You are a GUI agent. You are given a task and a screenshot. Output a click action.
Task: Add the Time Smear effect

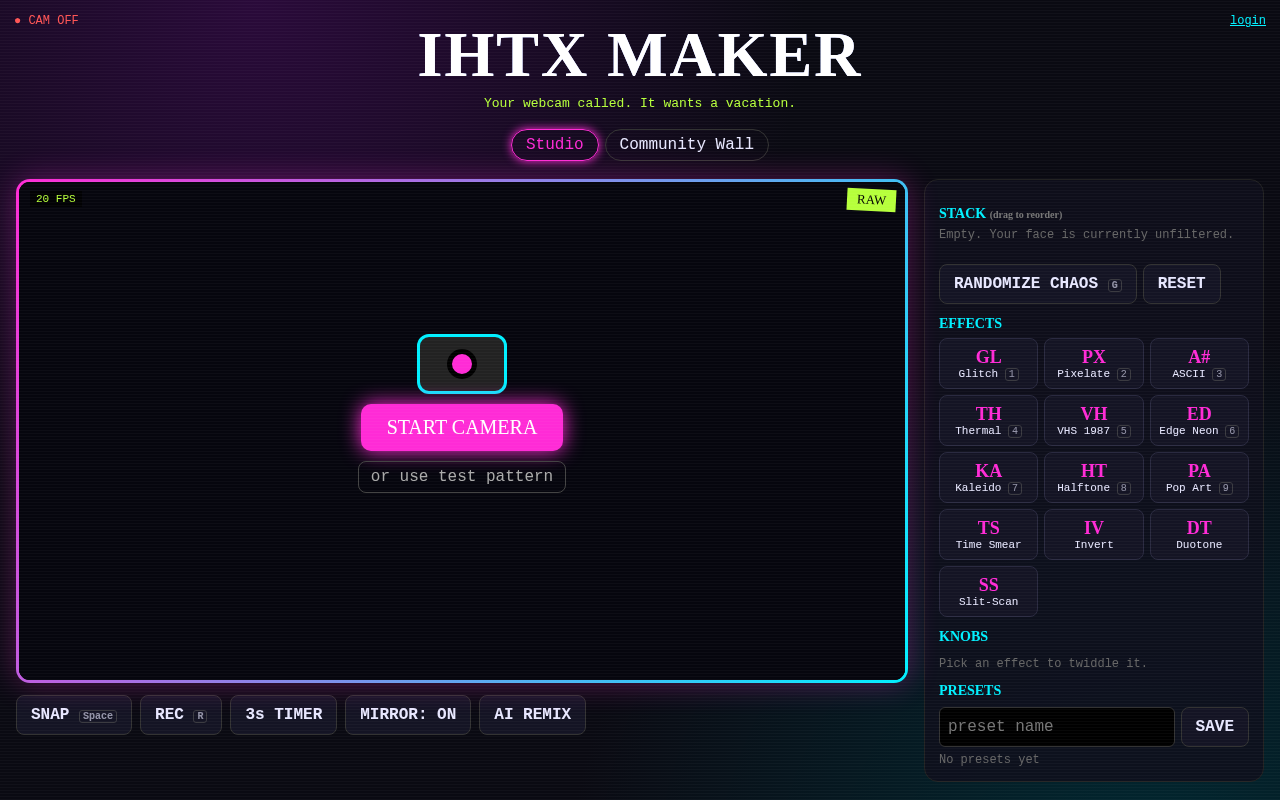[x=988, y=534]
